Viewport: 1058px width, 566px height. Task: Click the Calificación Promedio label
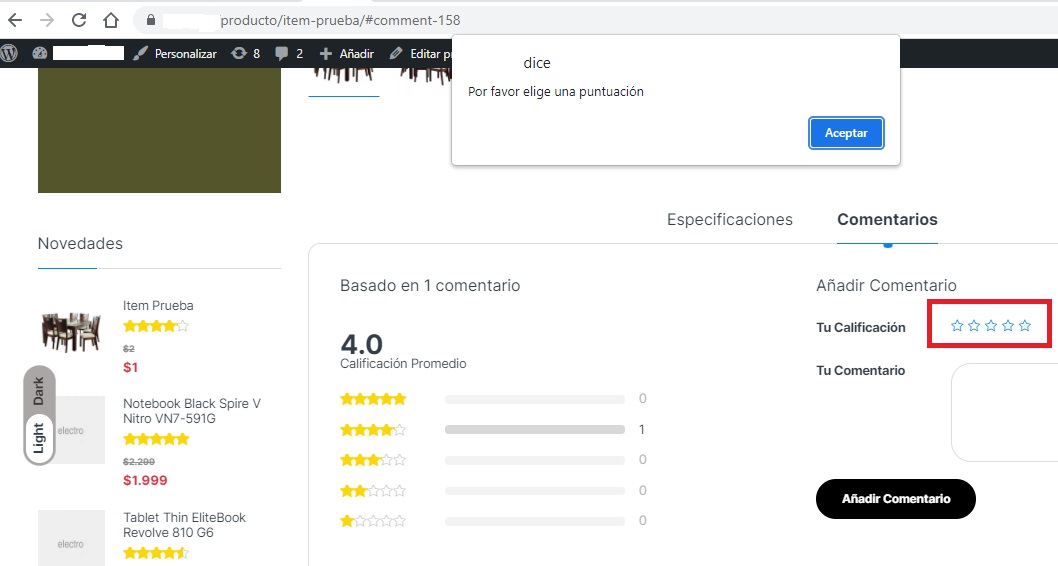point(403,364)
